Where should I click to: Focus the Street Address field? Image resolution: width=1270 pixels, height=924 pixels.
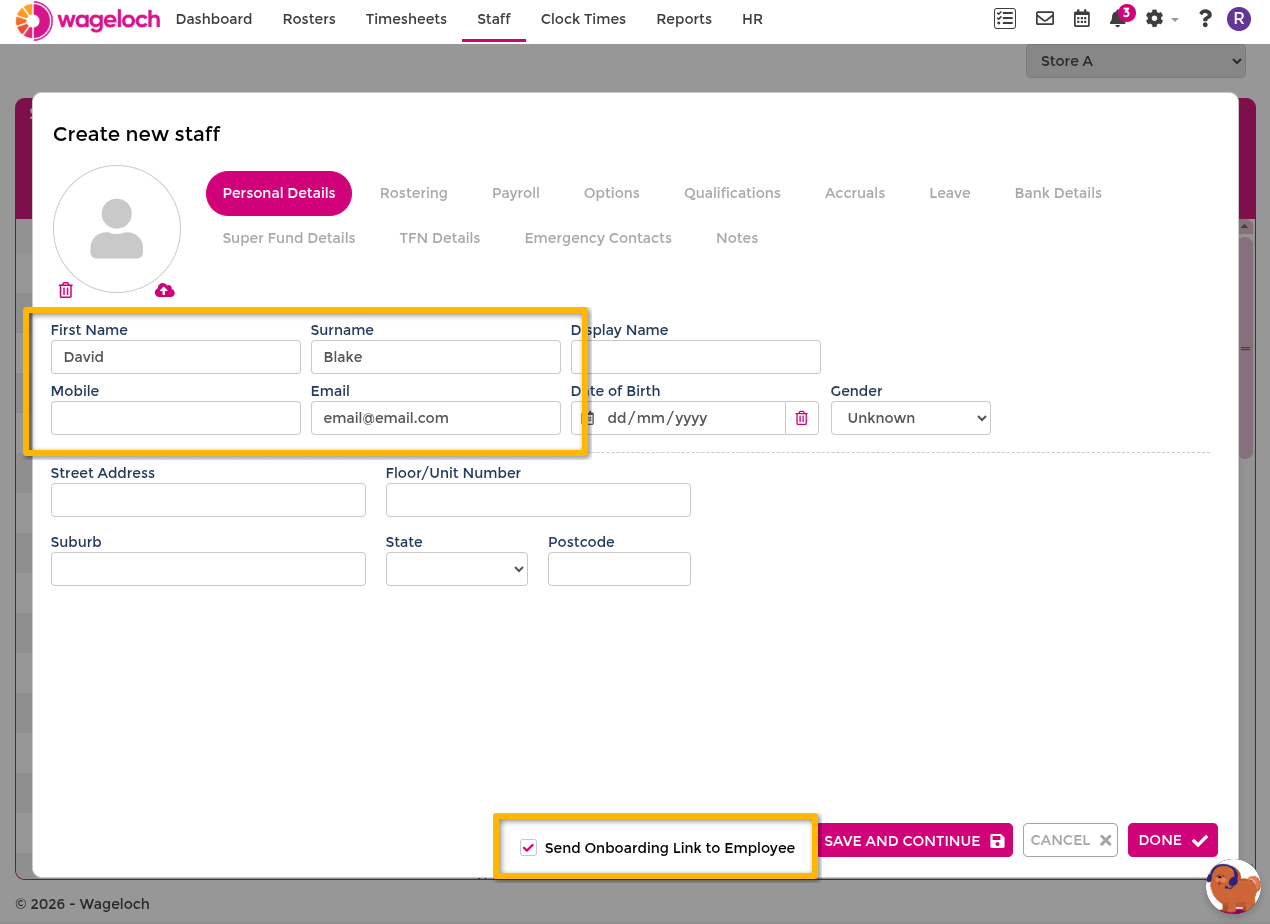pyautogui.click(x=208, y=500)
